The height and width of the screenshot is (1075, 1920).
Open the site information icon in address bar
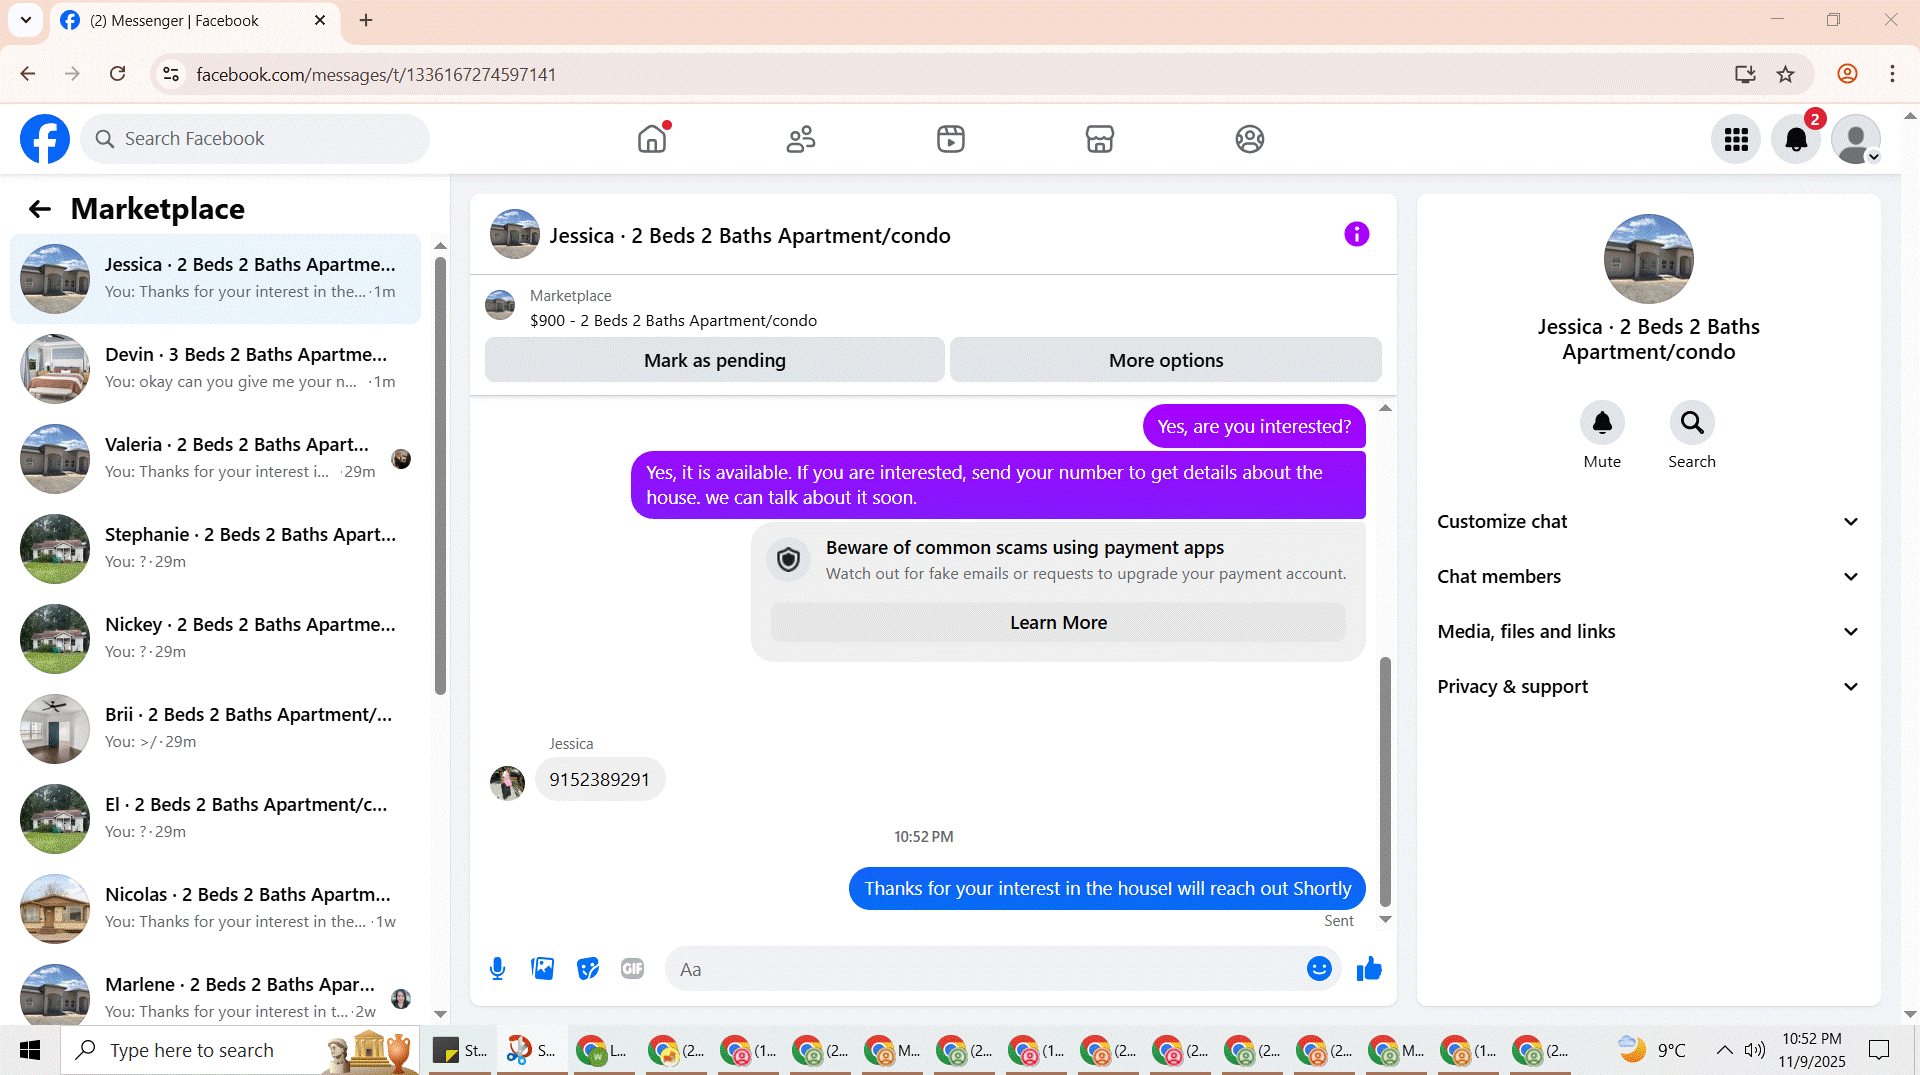(x=171, y=74)
